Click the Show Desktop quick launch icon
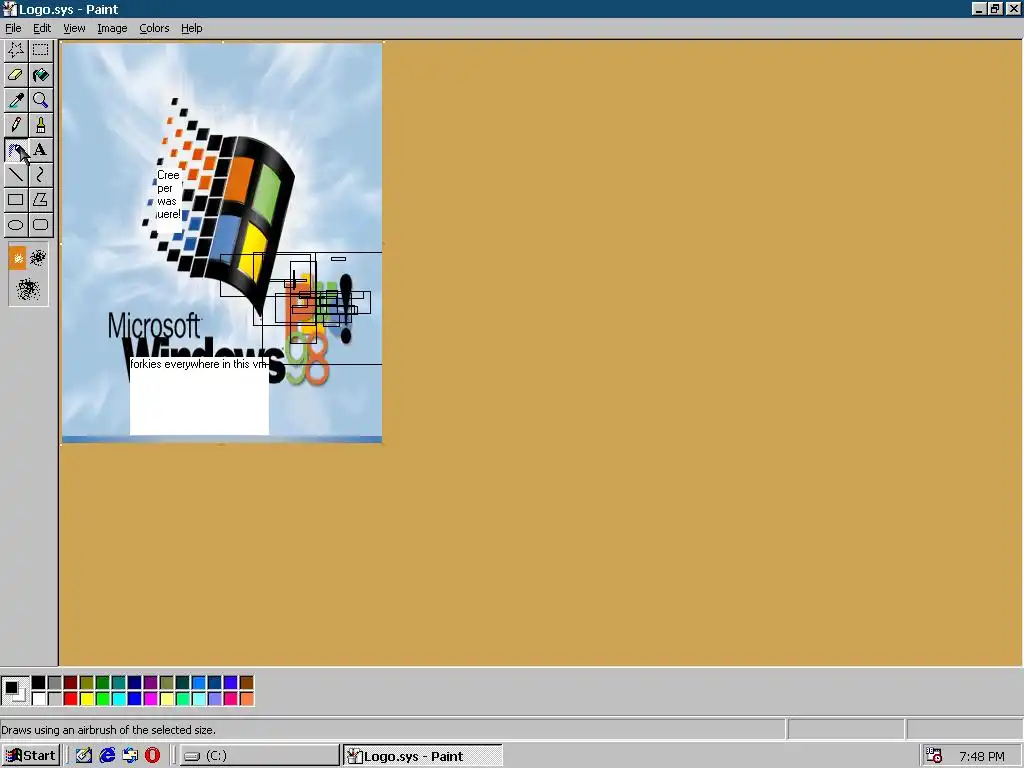1024x768 pixels. (84, 756)
